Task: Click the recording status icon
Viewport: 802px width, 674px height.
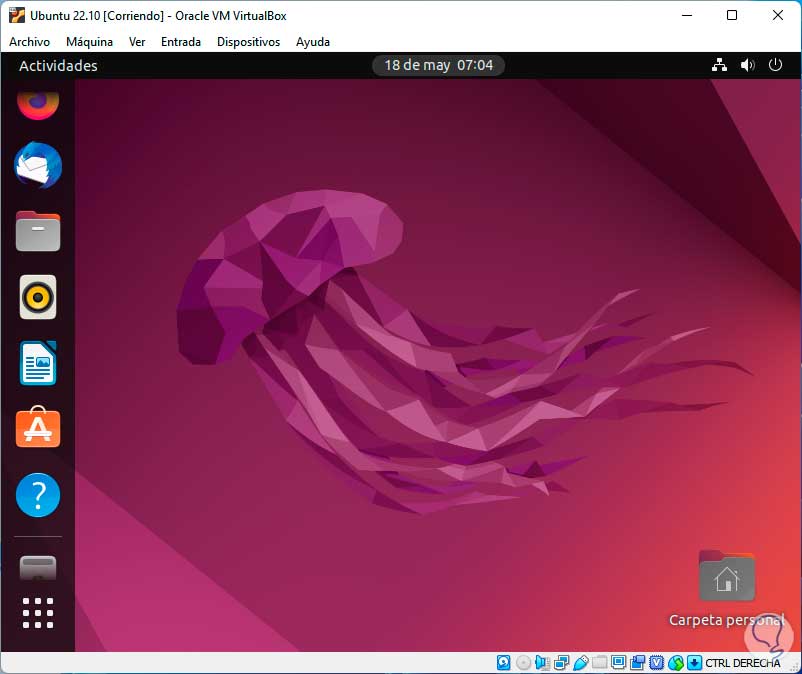Action: coord(638,663)
